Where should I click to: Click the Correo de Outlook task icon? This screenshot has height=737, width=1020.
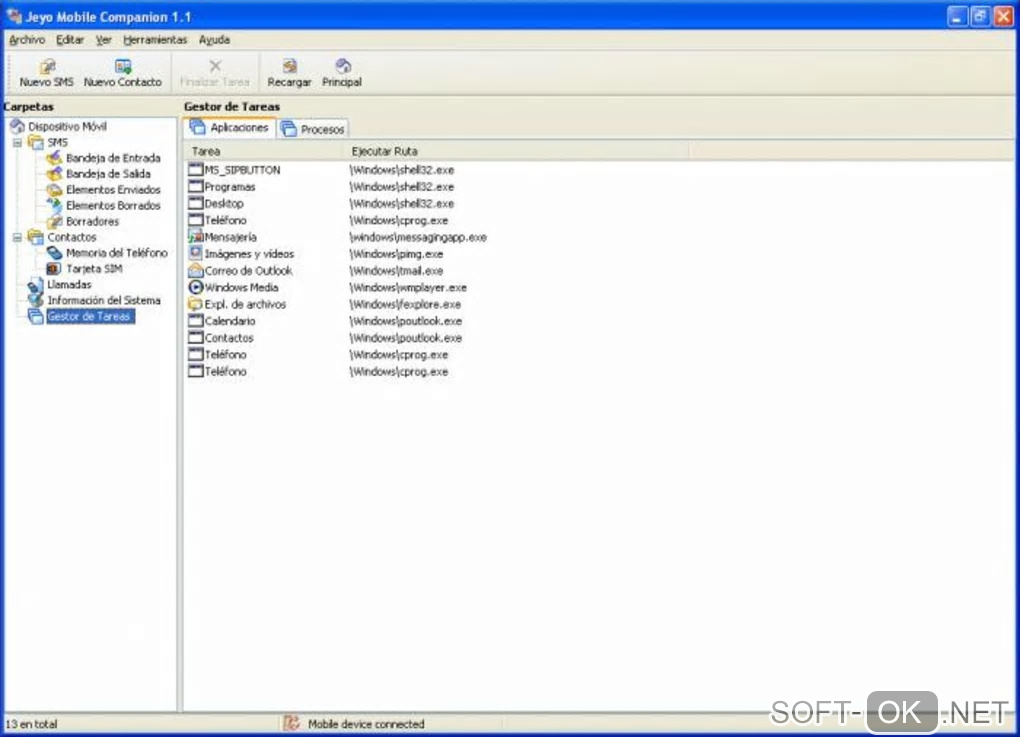[x=196, y=271]
